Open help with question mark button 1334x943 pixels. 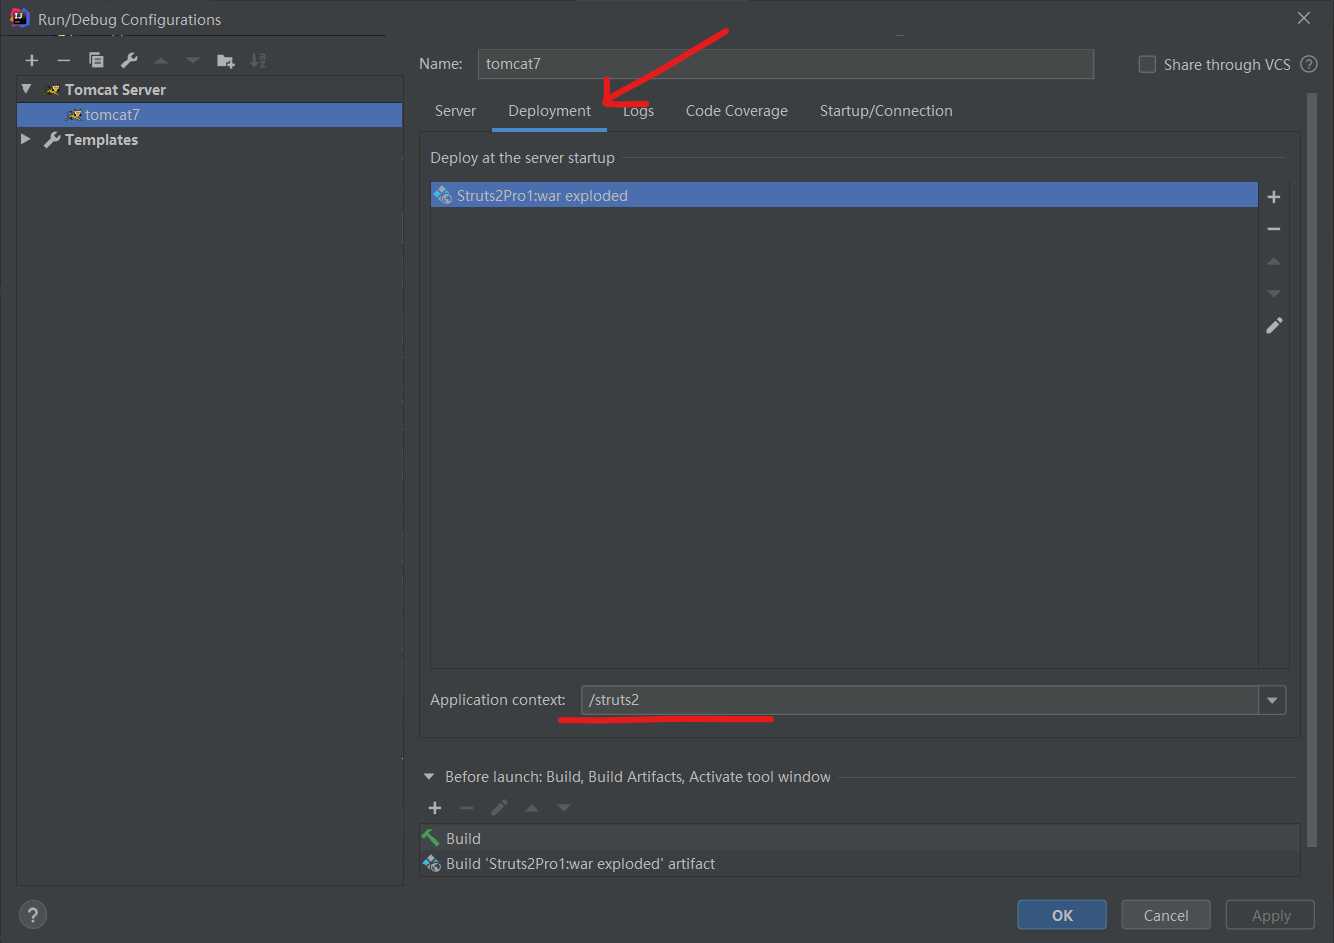coord(33,914)
